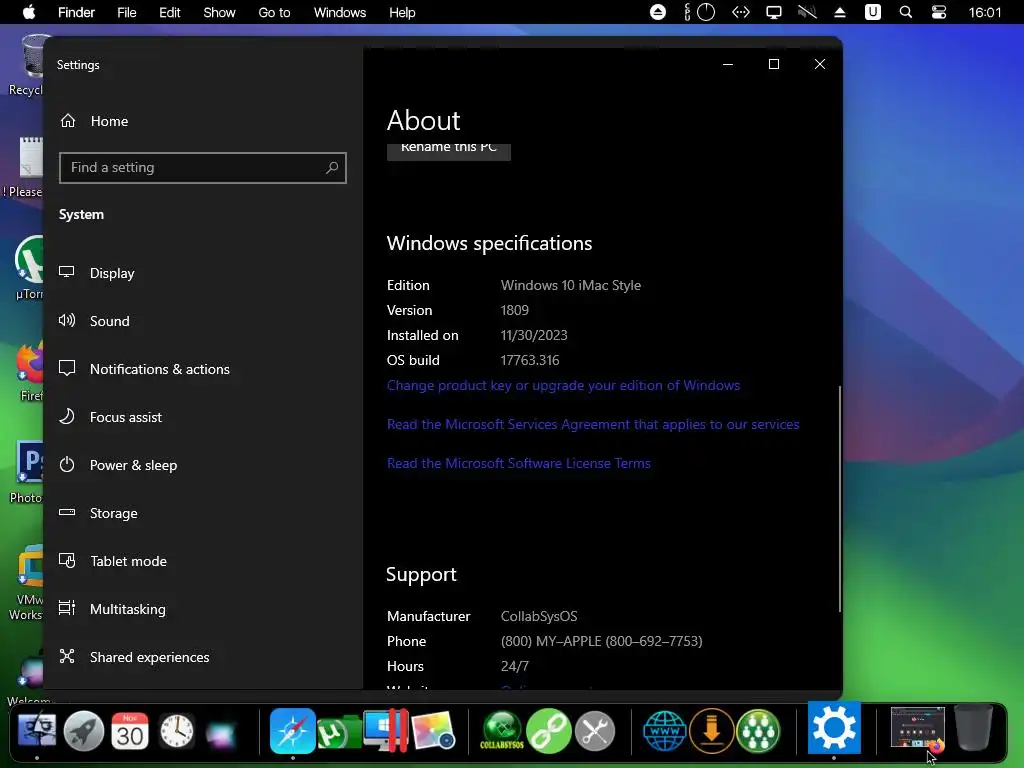Image resolution: width=1024 pixels, height=768 pixels.
Task: Open the CollabSysOS icon in dock
Action: [502, 731]
